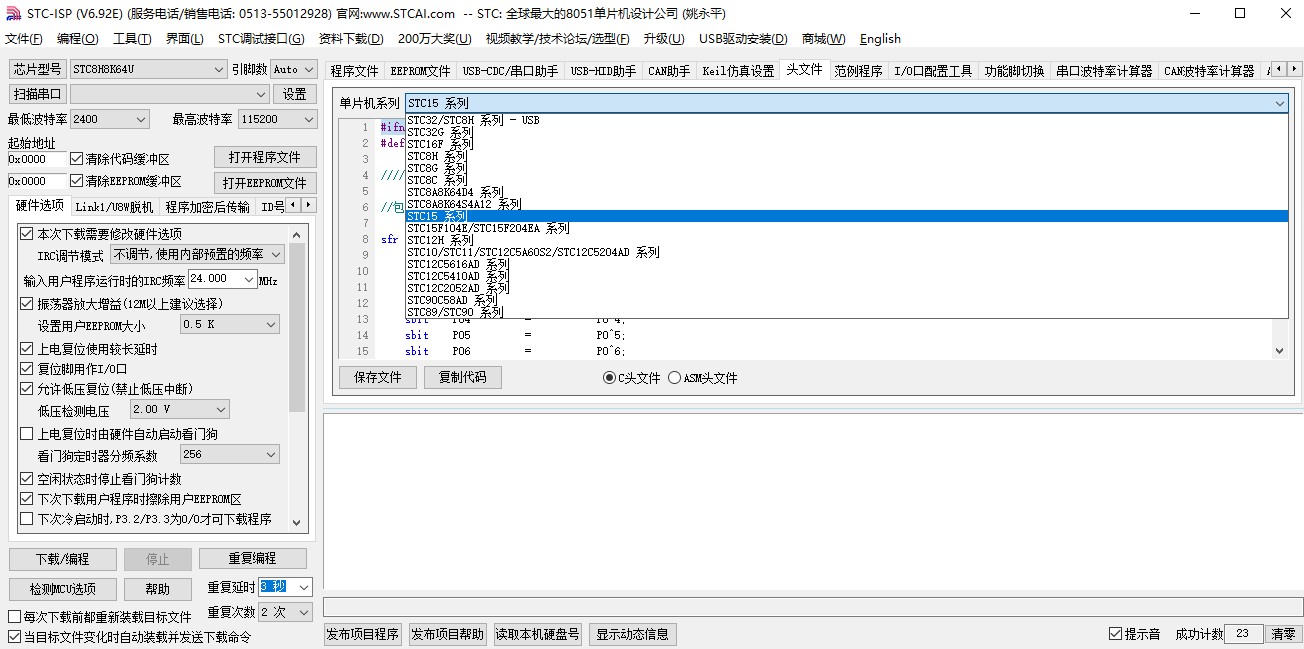Click 读取本机硬盘号 button

click(x=538, y=634)
